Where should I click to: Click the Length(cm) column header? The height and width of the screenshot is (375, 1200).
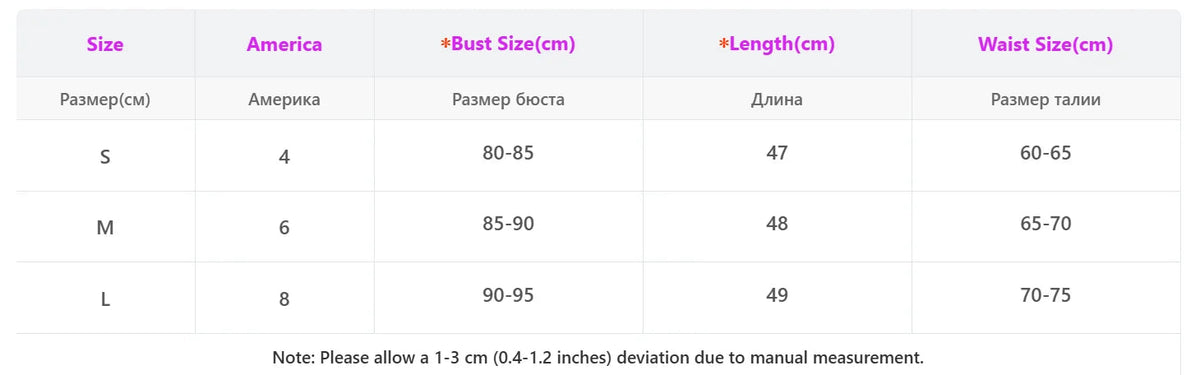click(777, 44)
